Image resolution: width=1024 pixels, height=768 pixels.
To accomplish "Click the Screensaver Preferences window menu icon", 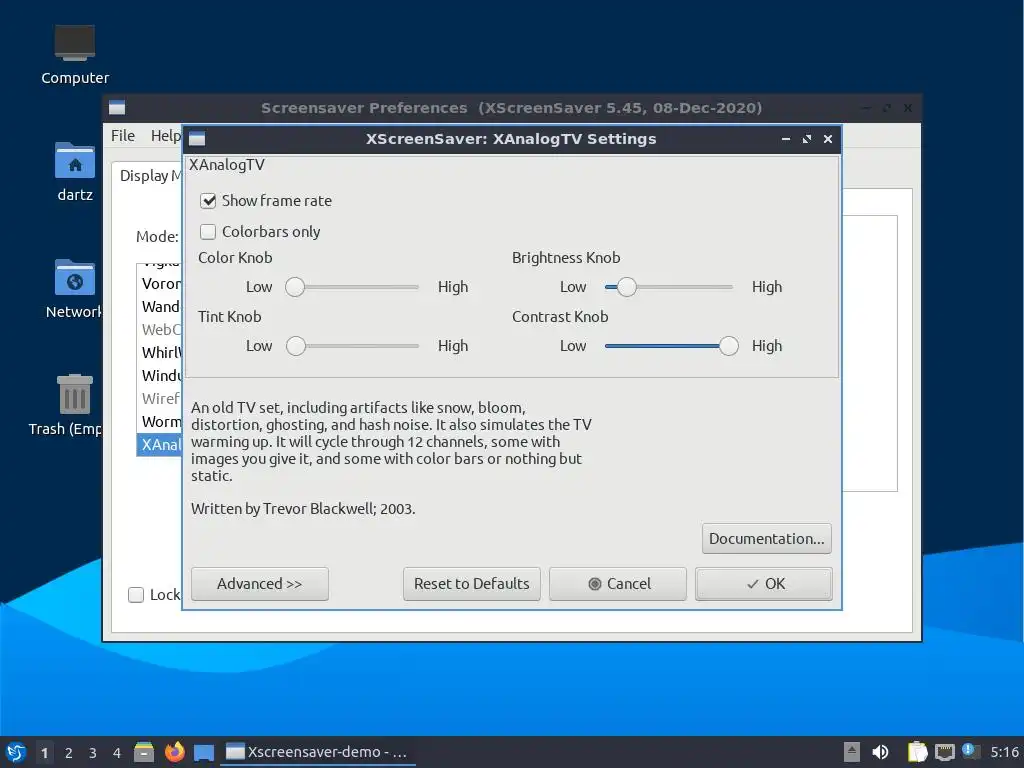I will [117, 108].
